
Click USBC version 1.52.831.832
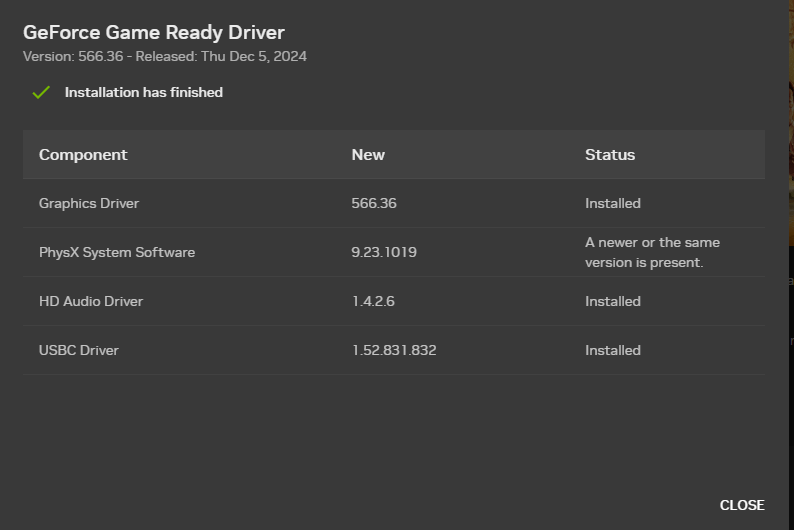tap(394, 350)
